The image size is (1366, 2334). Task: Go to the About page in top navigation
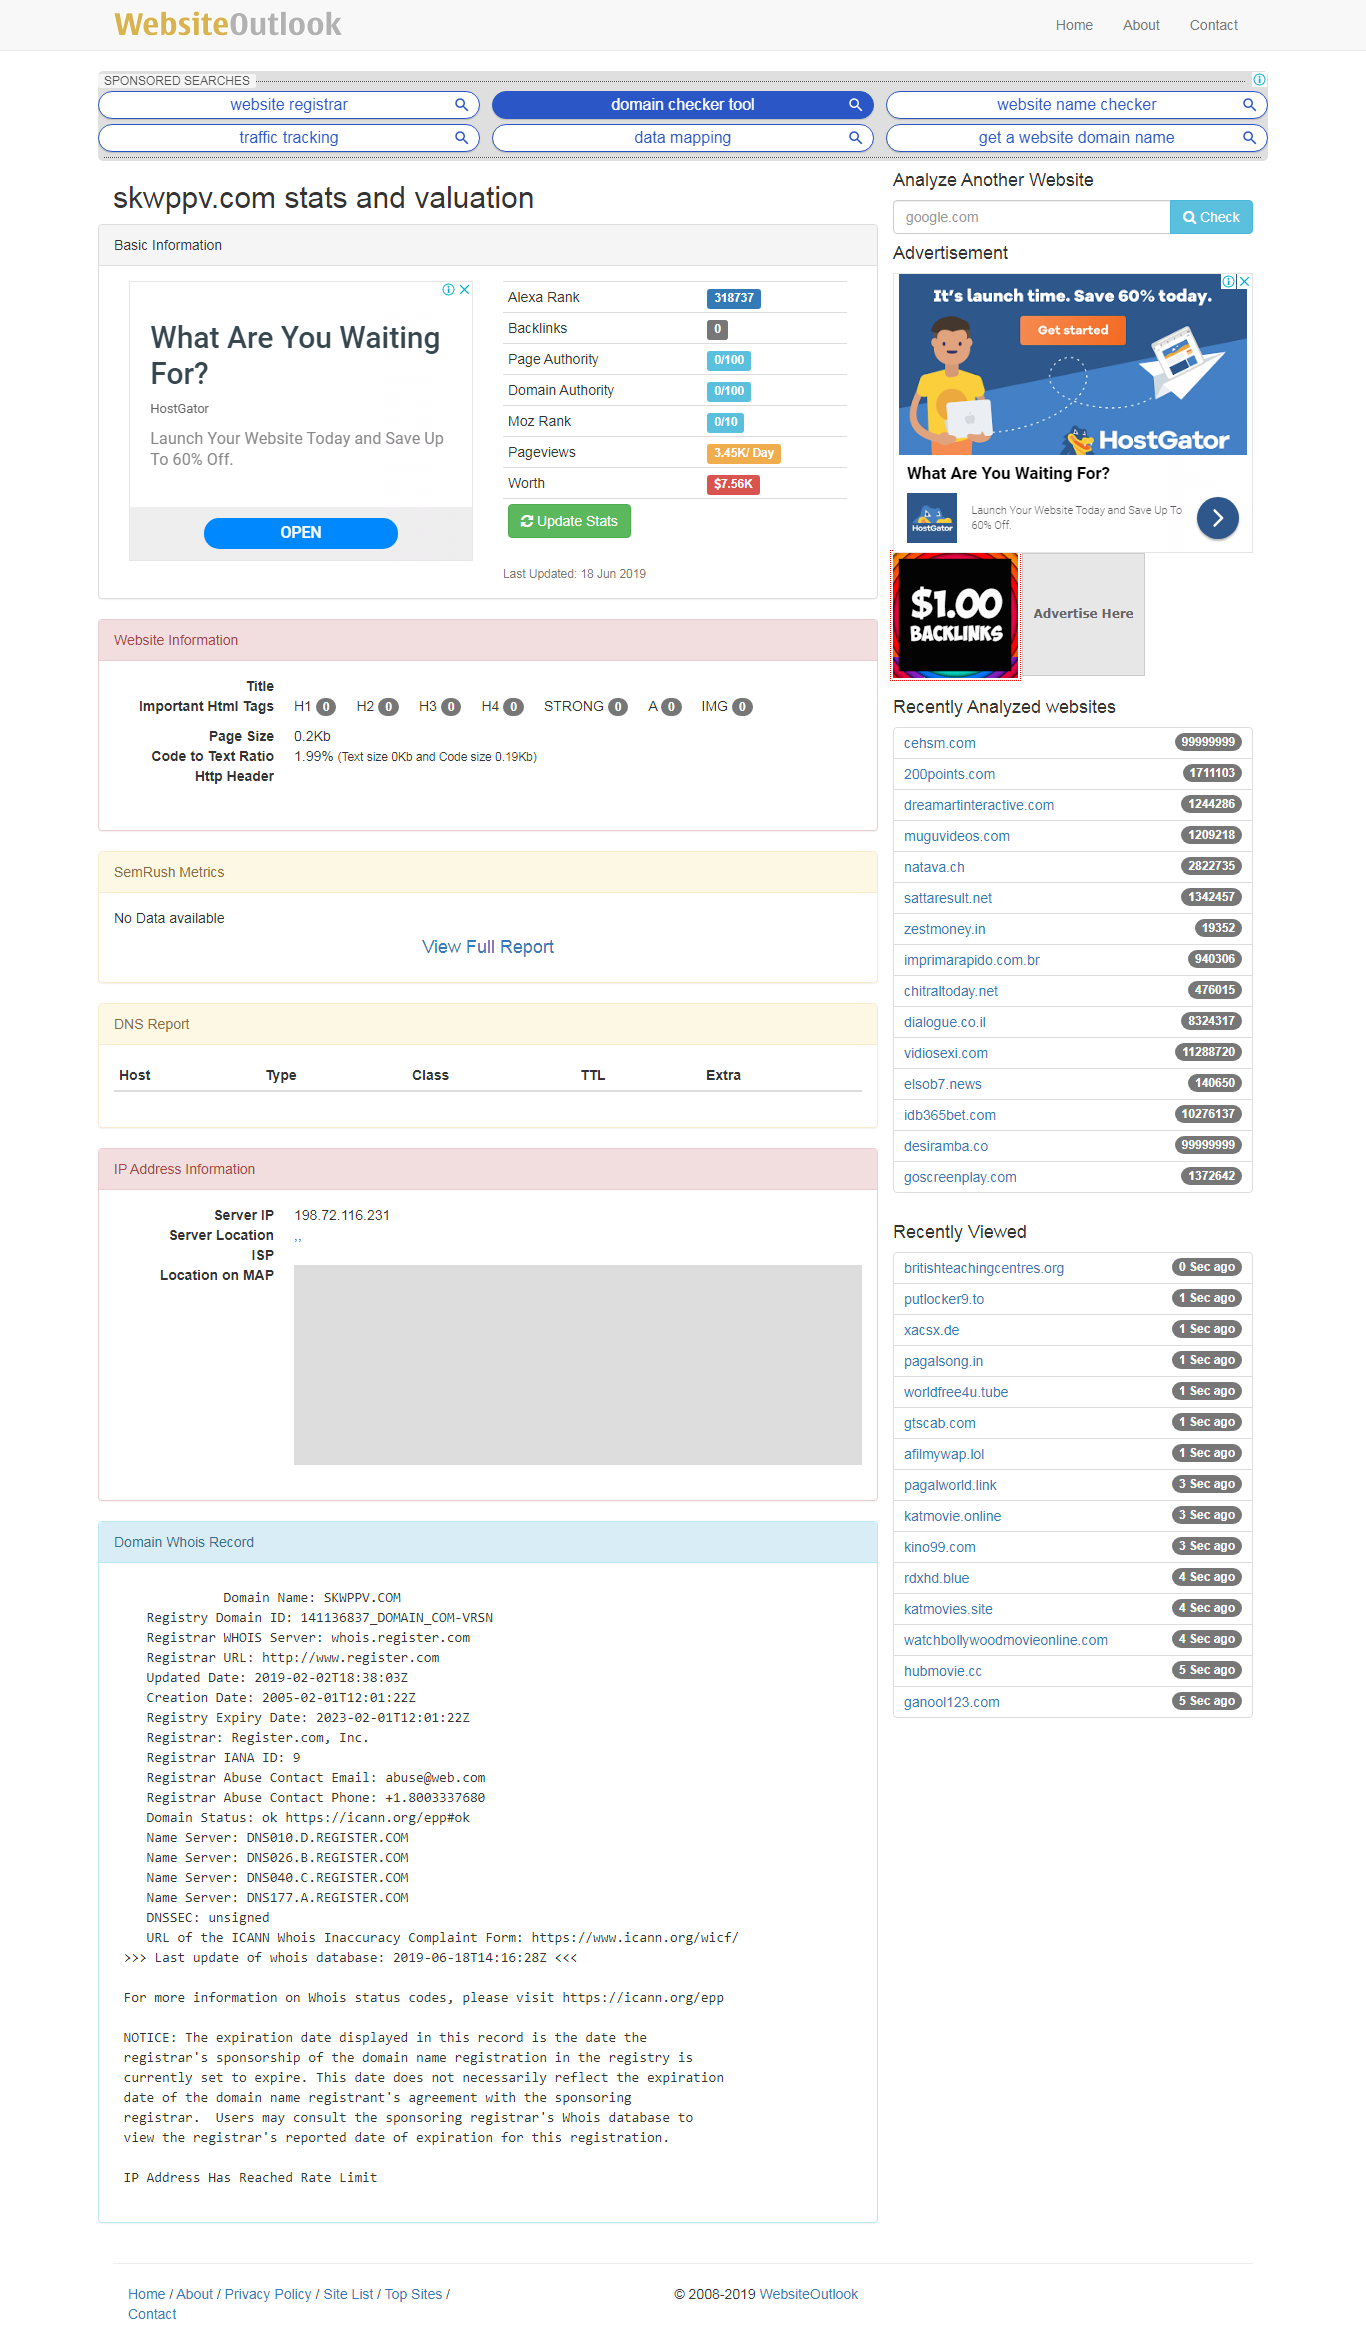(1141, 25)
